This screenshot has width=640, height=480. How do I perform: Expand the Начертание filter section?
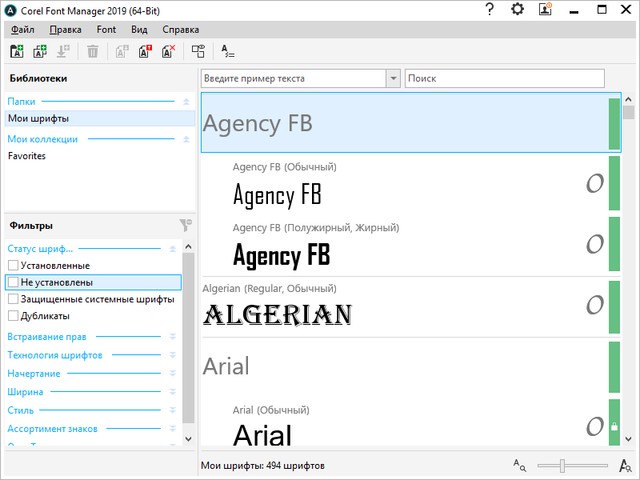tap(172, 373)
